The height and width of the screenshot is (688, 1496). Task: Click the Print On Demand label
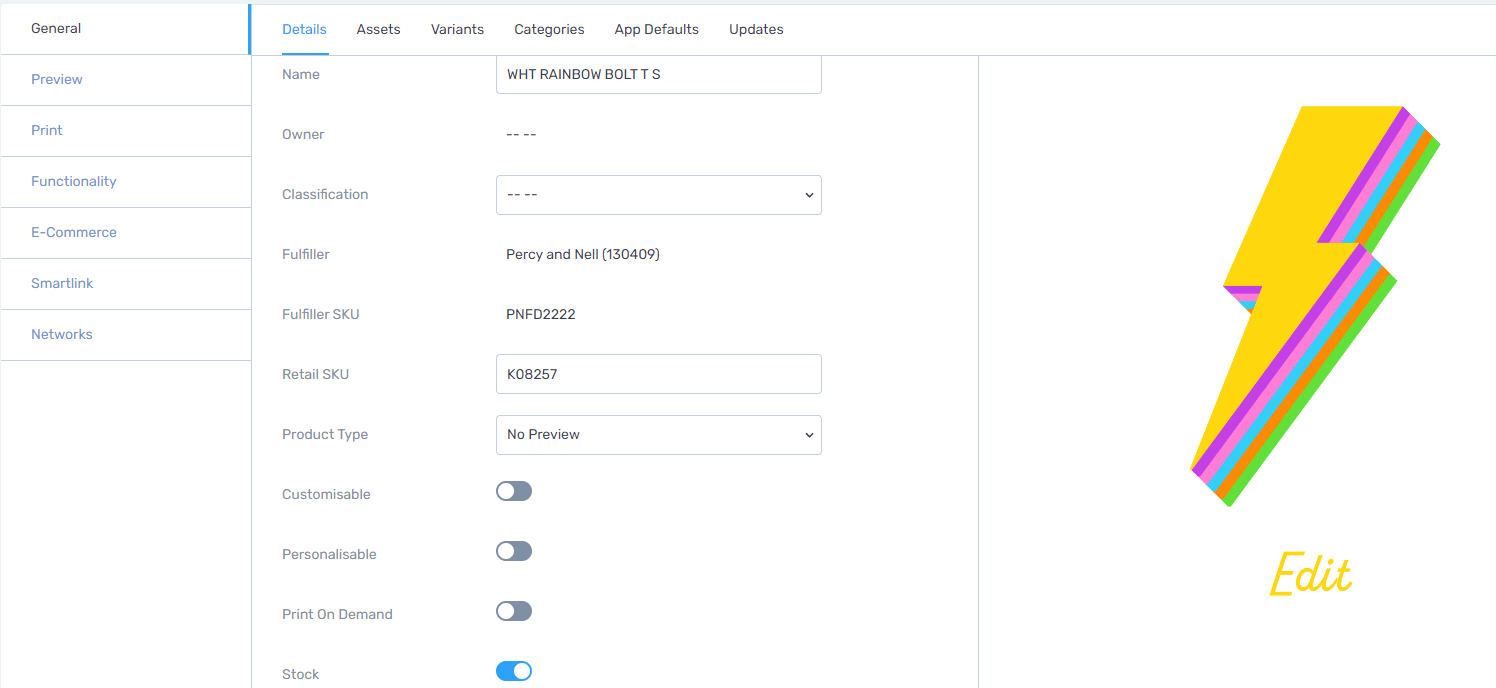coord(337,614)
